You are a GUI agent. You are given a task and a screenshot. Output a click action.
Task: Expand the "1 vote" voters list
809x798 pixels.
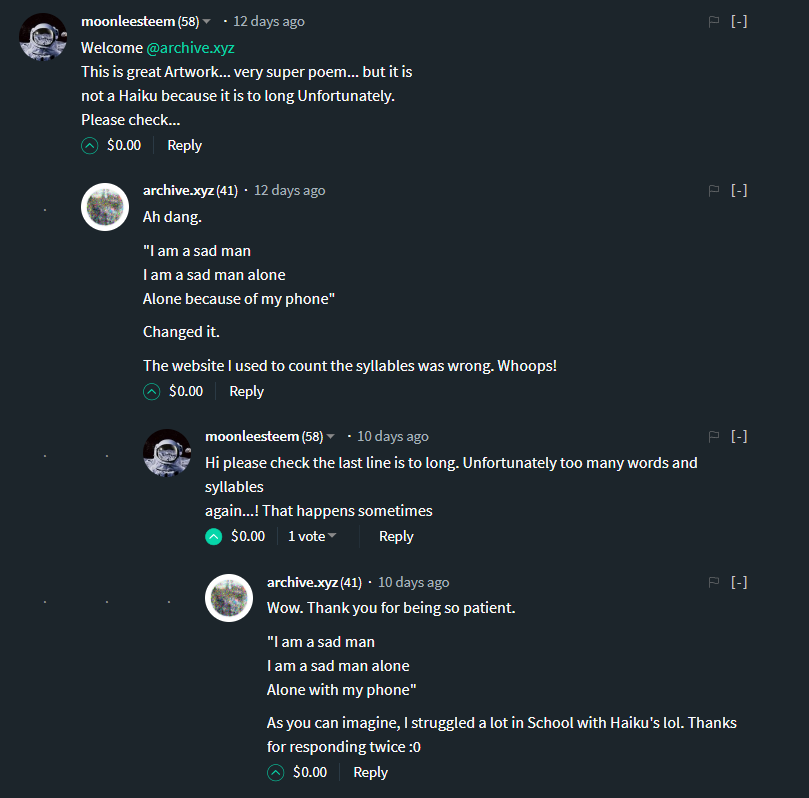312,537
